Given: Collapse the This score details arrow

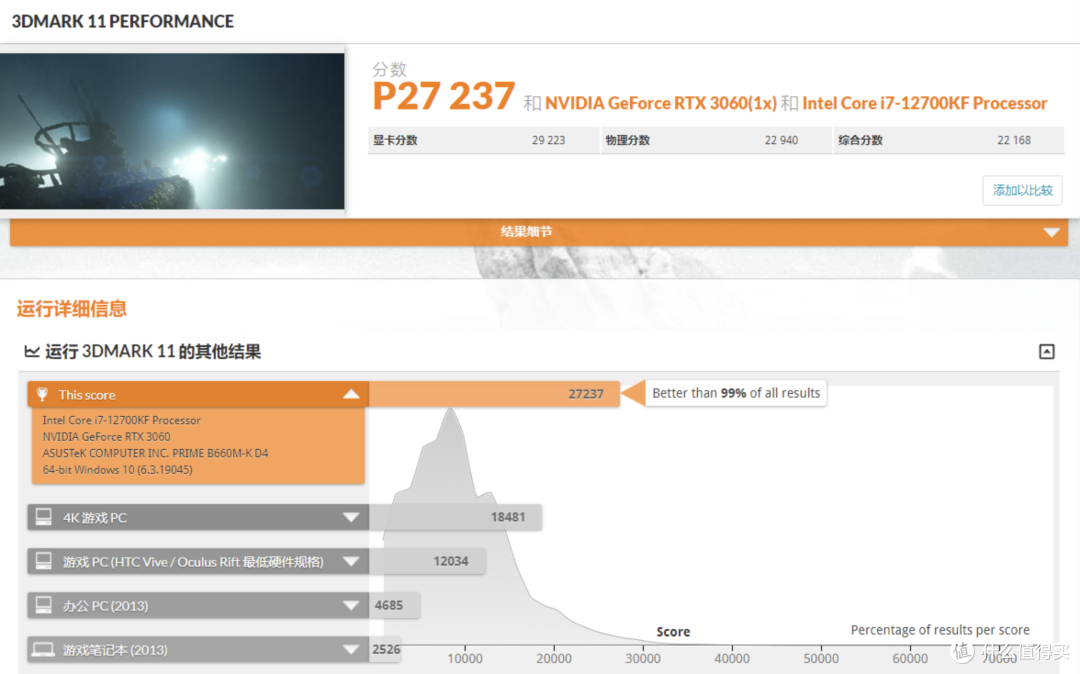Looking at the screenshot, I should (x=351, y=394).
